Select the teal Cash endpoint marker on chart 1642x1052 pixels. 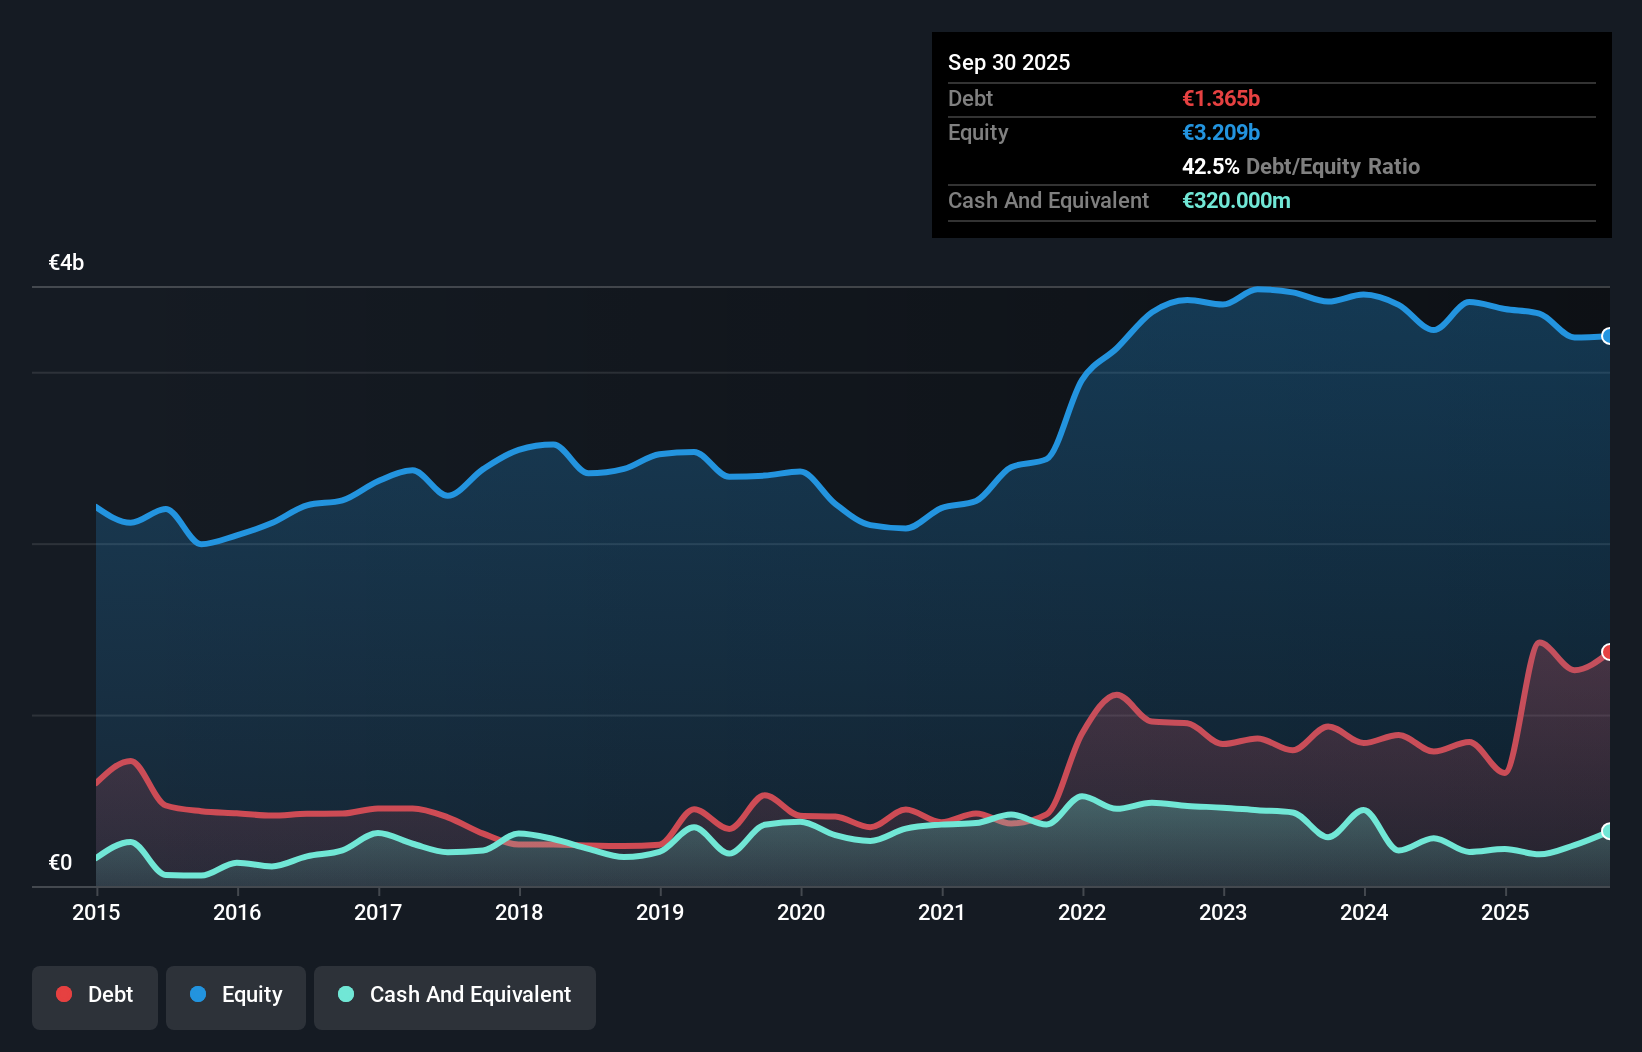click(x=1608, y=831)
